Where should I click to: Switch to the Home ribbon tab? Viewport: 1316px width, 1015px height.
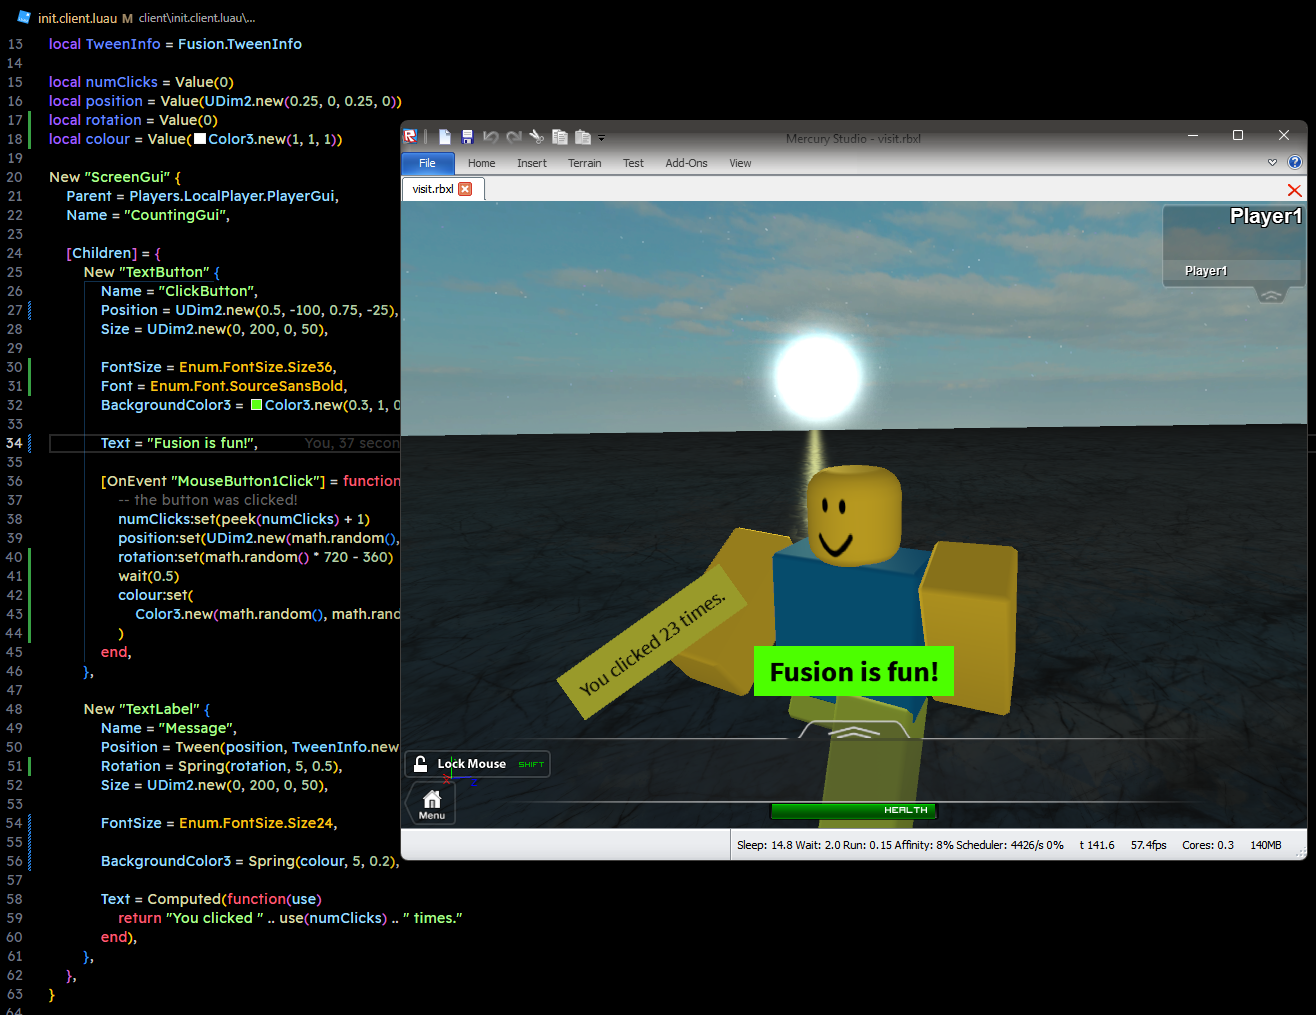(481, 163)
